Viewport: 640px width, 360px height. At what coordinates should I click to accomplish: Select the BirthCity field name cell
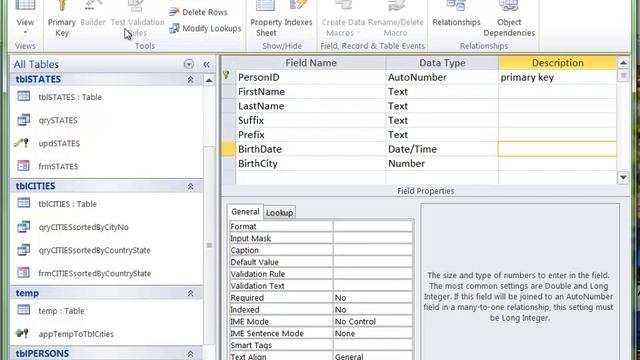point(311,164)
